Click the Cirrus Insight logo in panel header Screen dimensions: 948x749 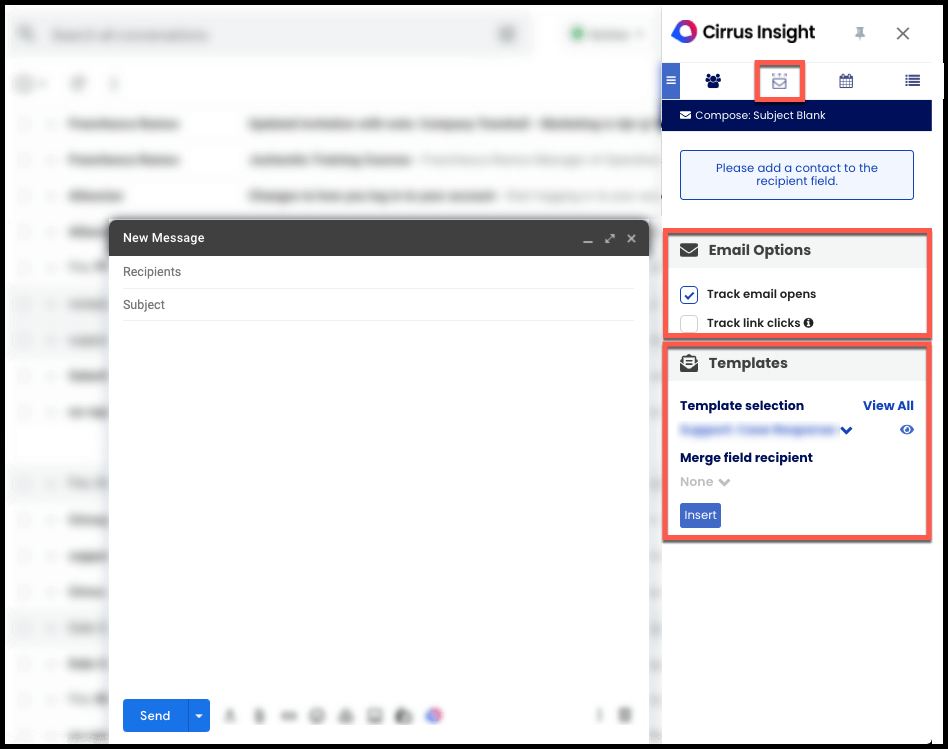pos(686,31)
